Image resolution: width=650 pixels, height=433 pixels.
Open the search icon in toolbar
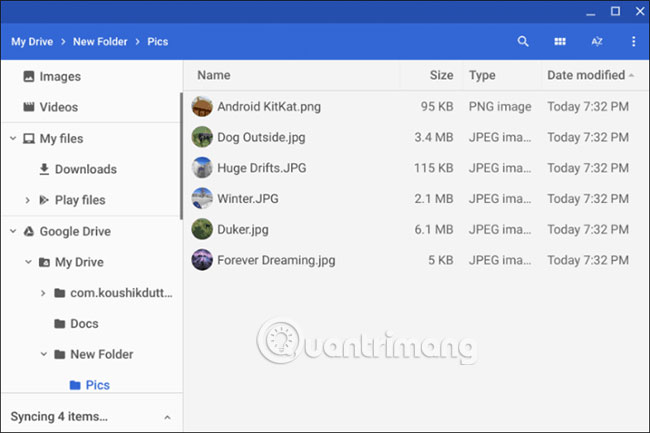(x=523, y=42)
